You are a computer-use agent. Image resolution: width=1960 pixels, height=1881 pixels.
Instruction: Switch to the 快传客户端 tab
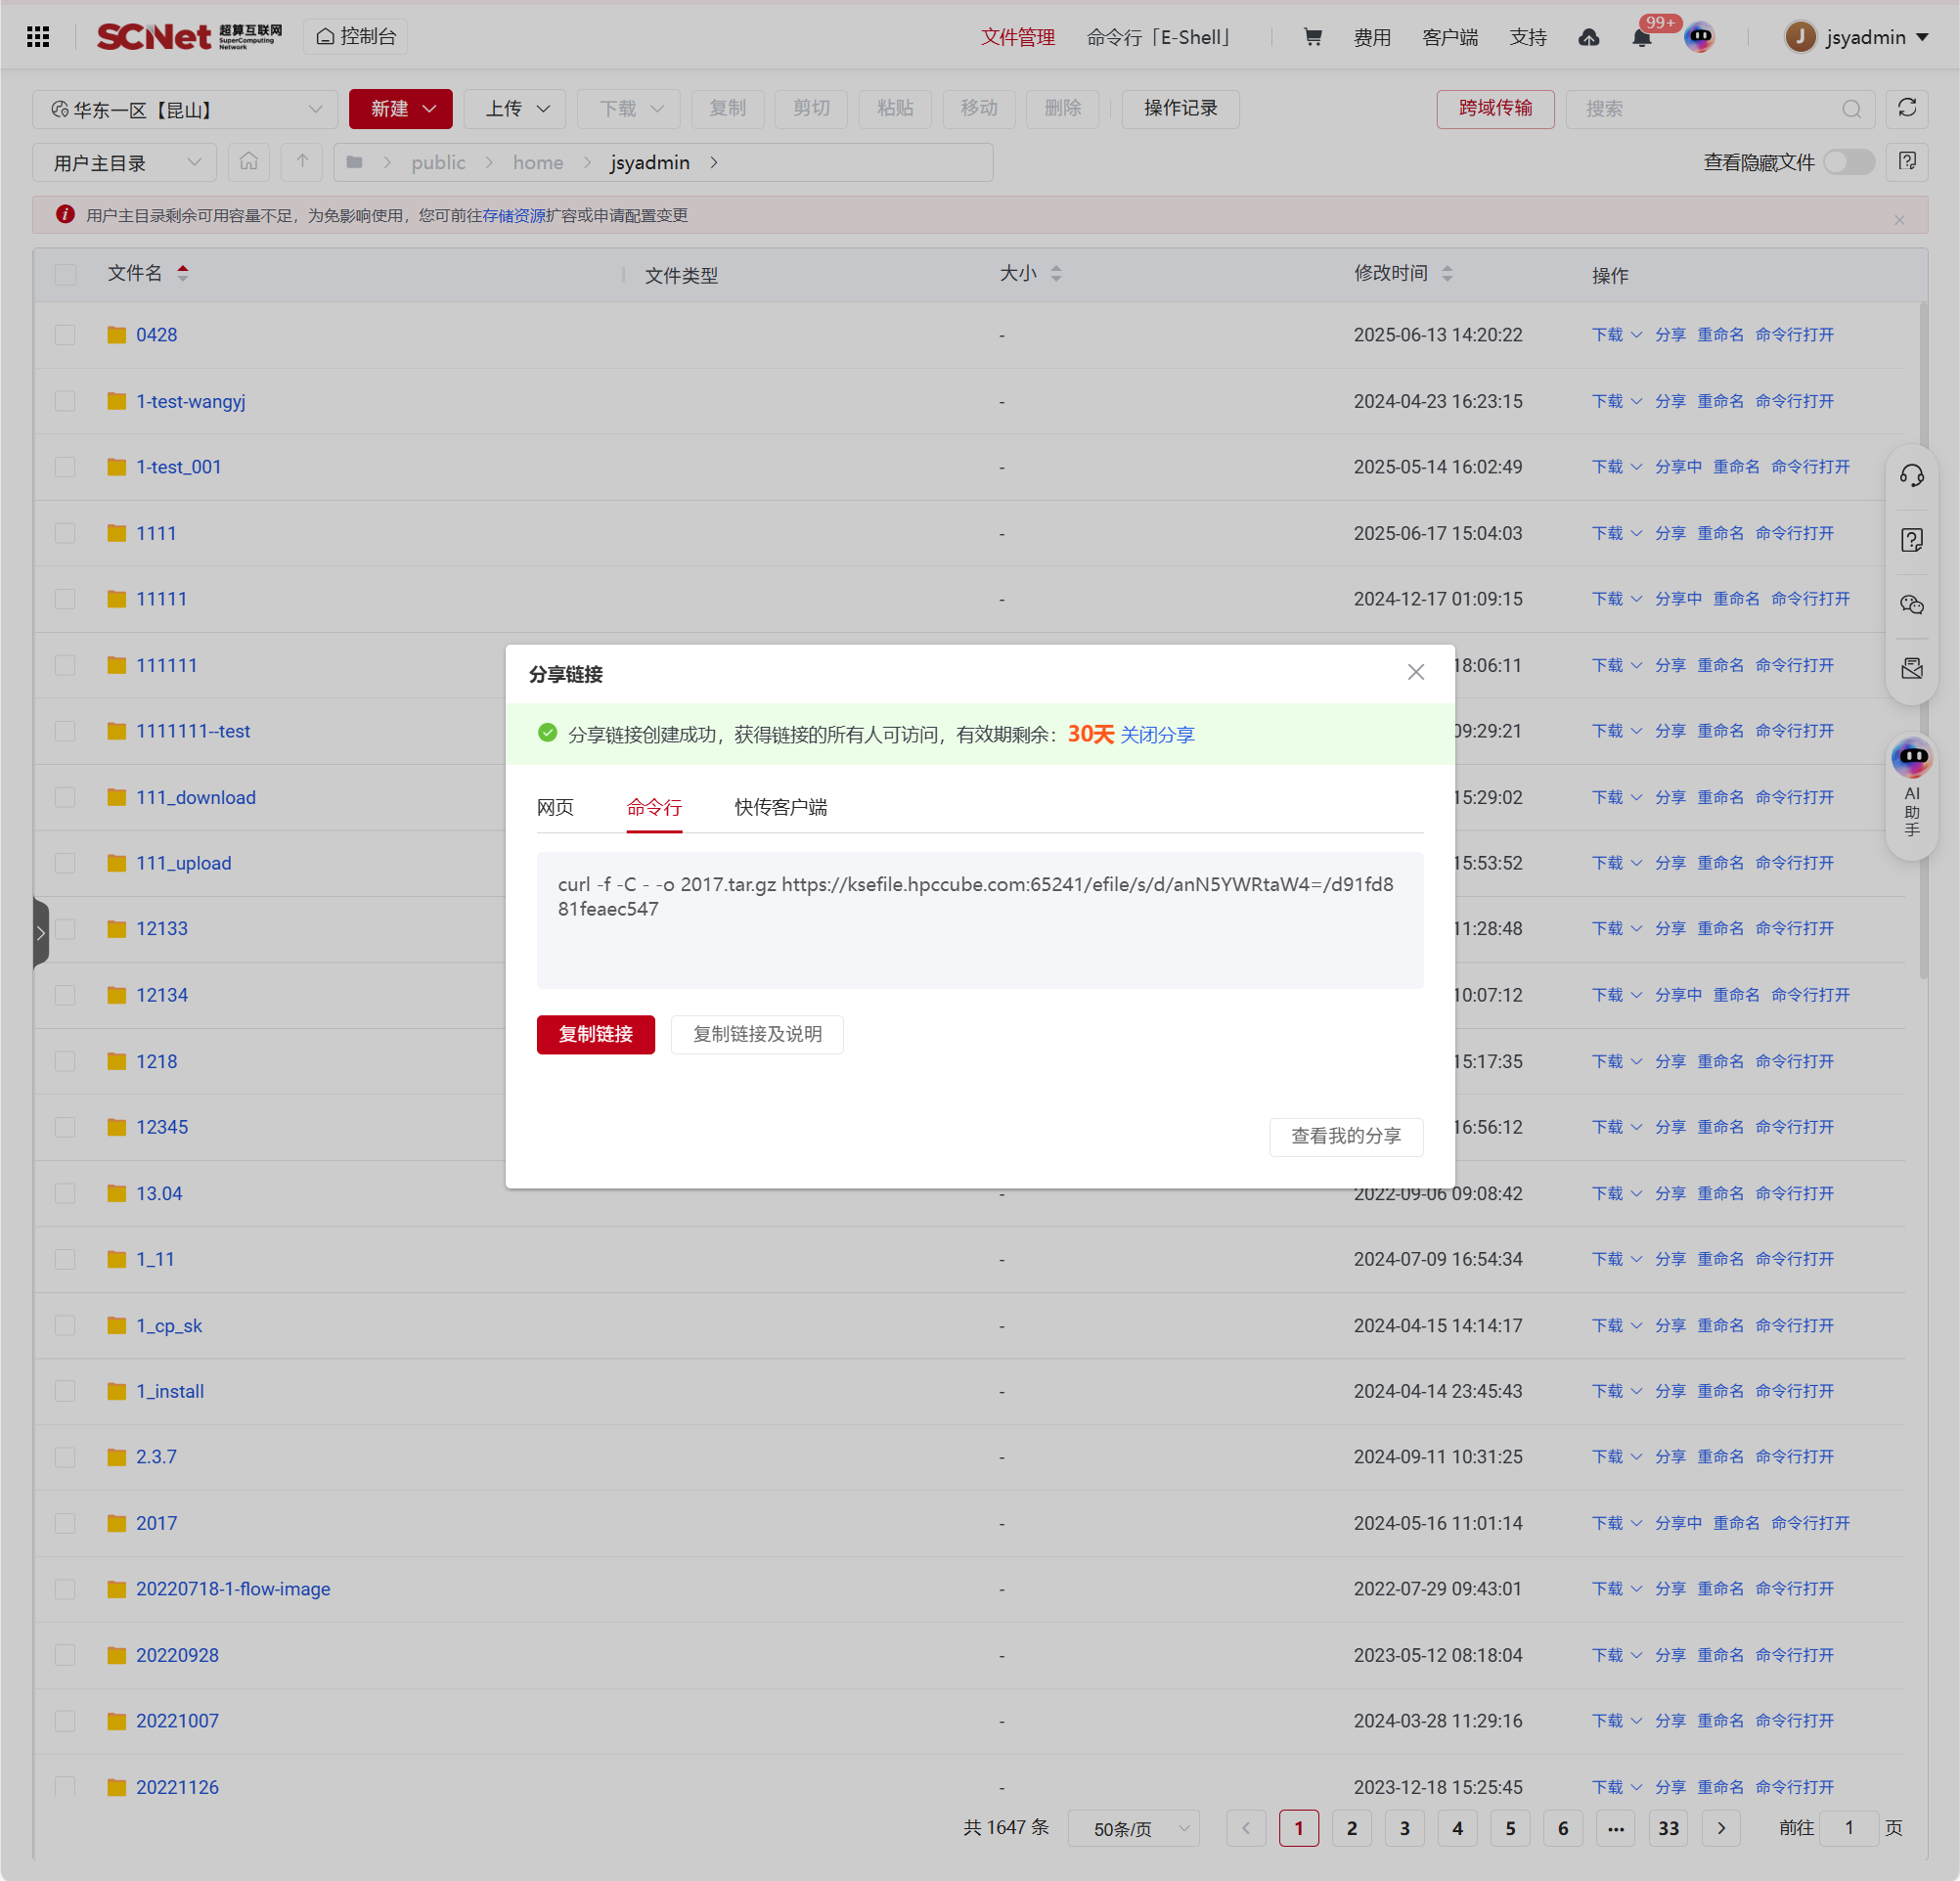pyautogui.click(x=780, y=807)
